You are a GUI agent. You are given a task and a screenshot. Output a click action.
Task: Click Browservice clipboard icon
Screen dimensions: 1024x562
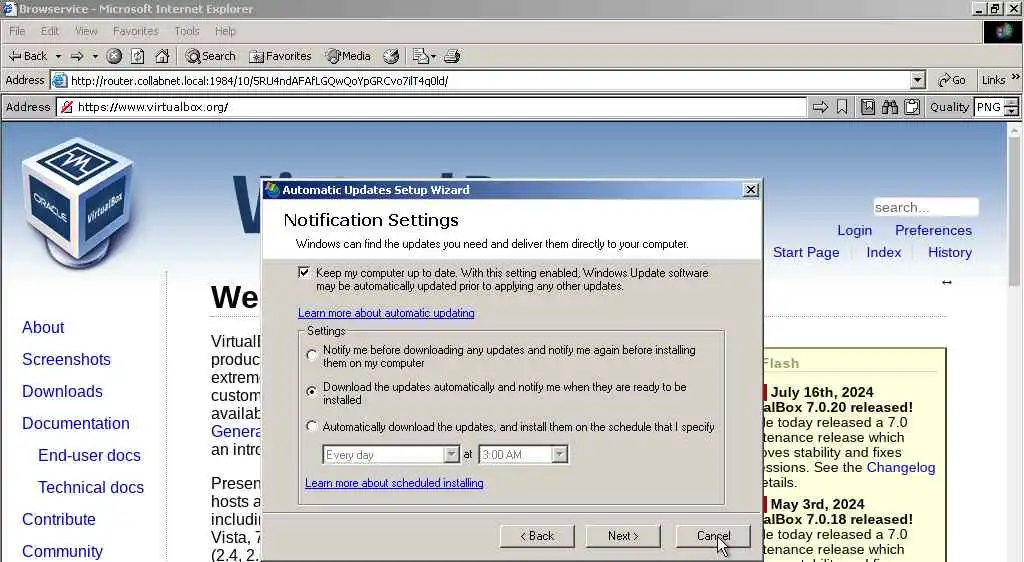(912, 107)
